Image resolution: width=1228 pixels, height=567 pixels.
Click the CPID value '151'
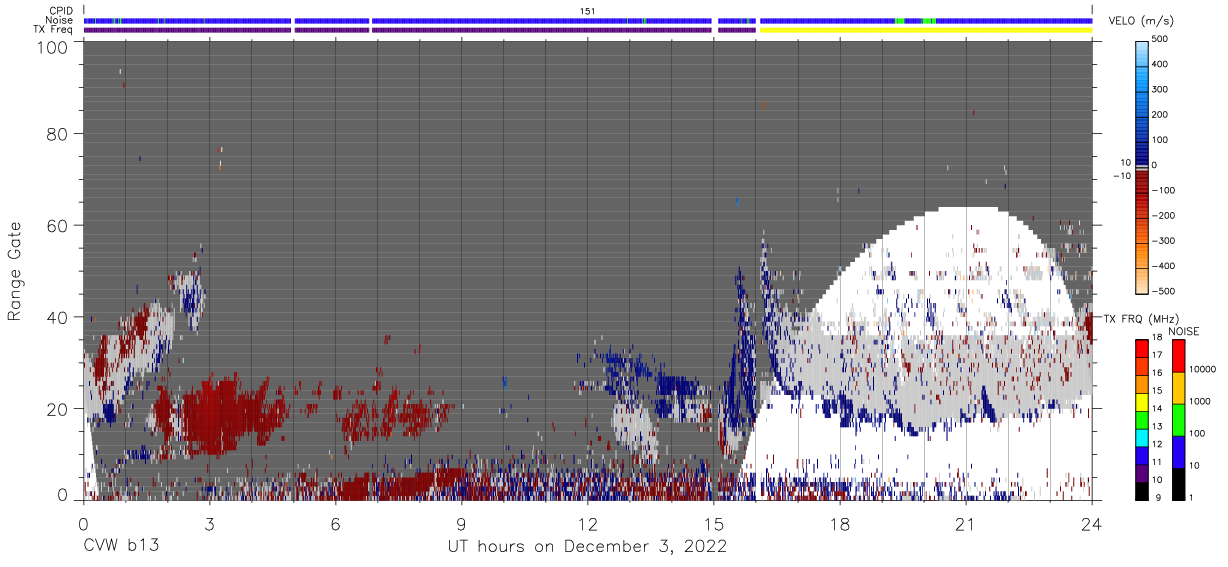pos(588,10)
